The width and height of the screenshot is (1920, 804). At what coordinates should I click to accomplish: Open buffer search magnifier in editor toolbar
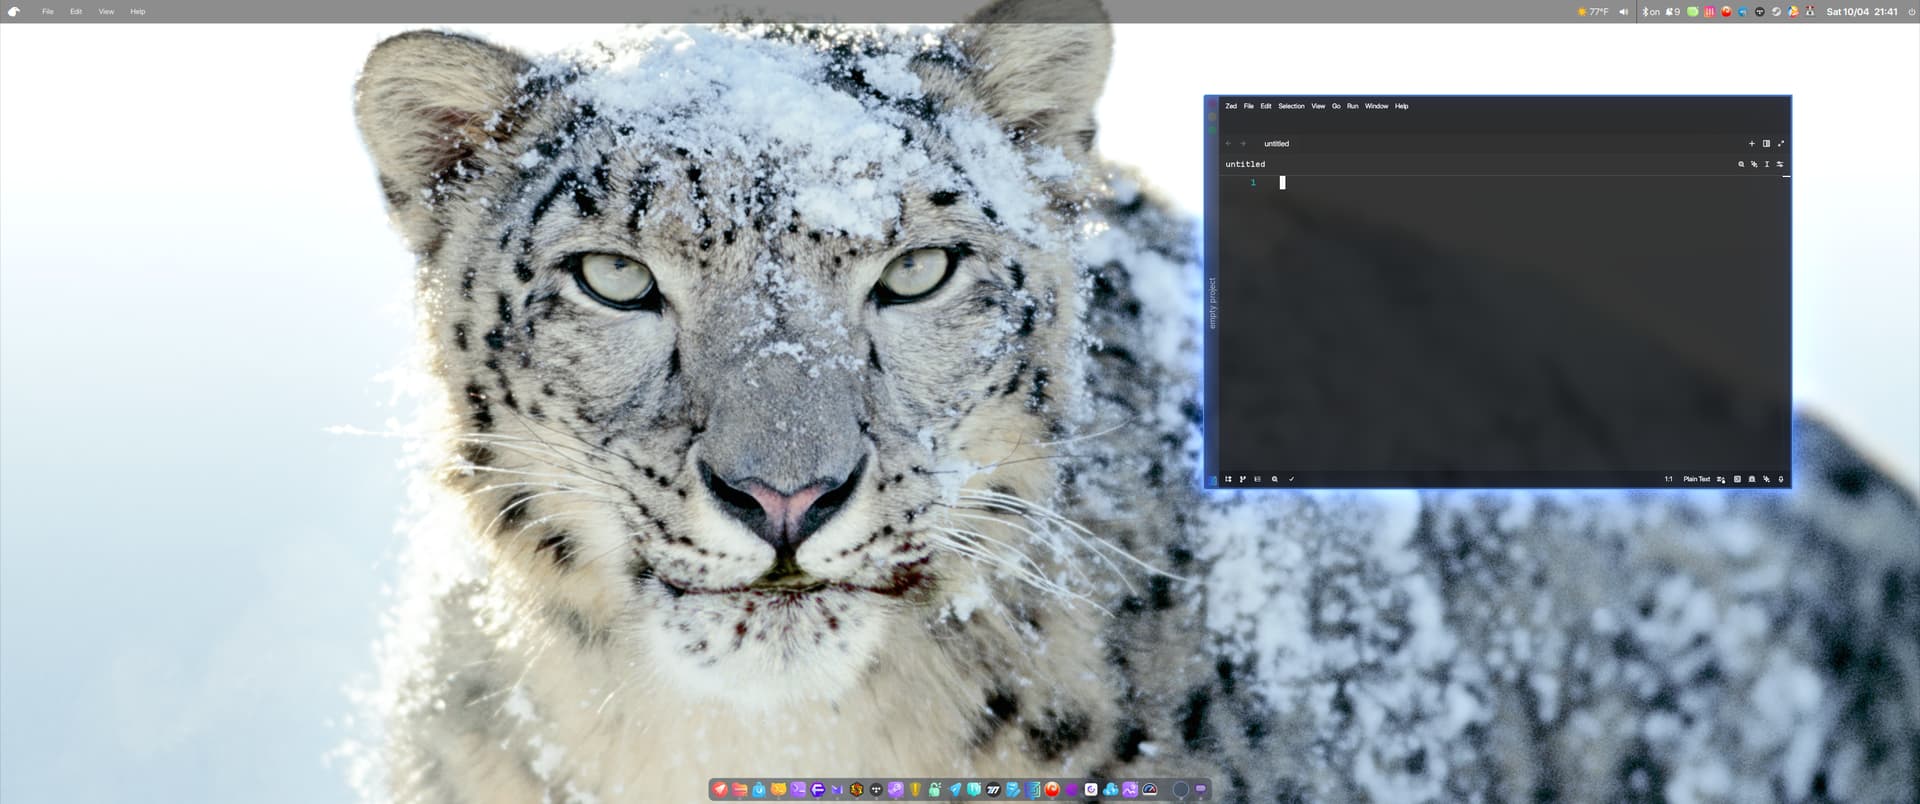click(x=1741, y=164)
